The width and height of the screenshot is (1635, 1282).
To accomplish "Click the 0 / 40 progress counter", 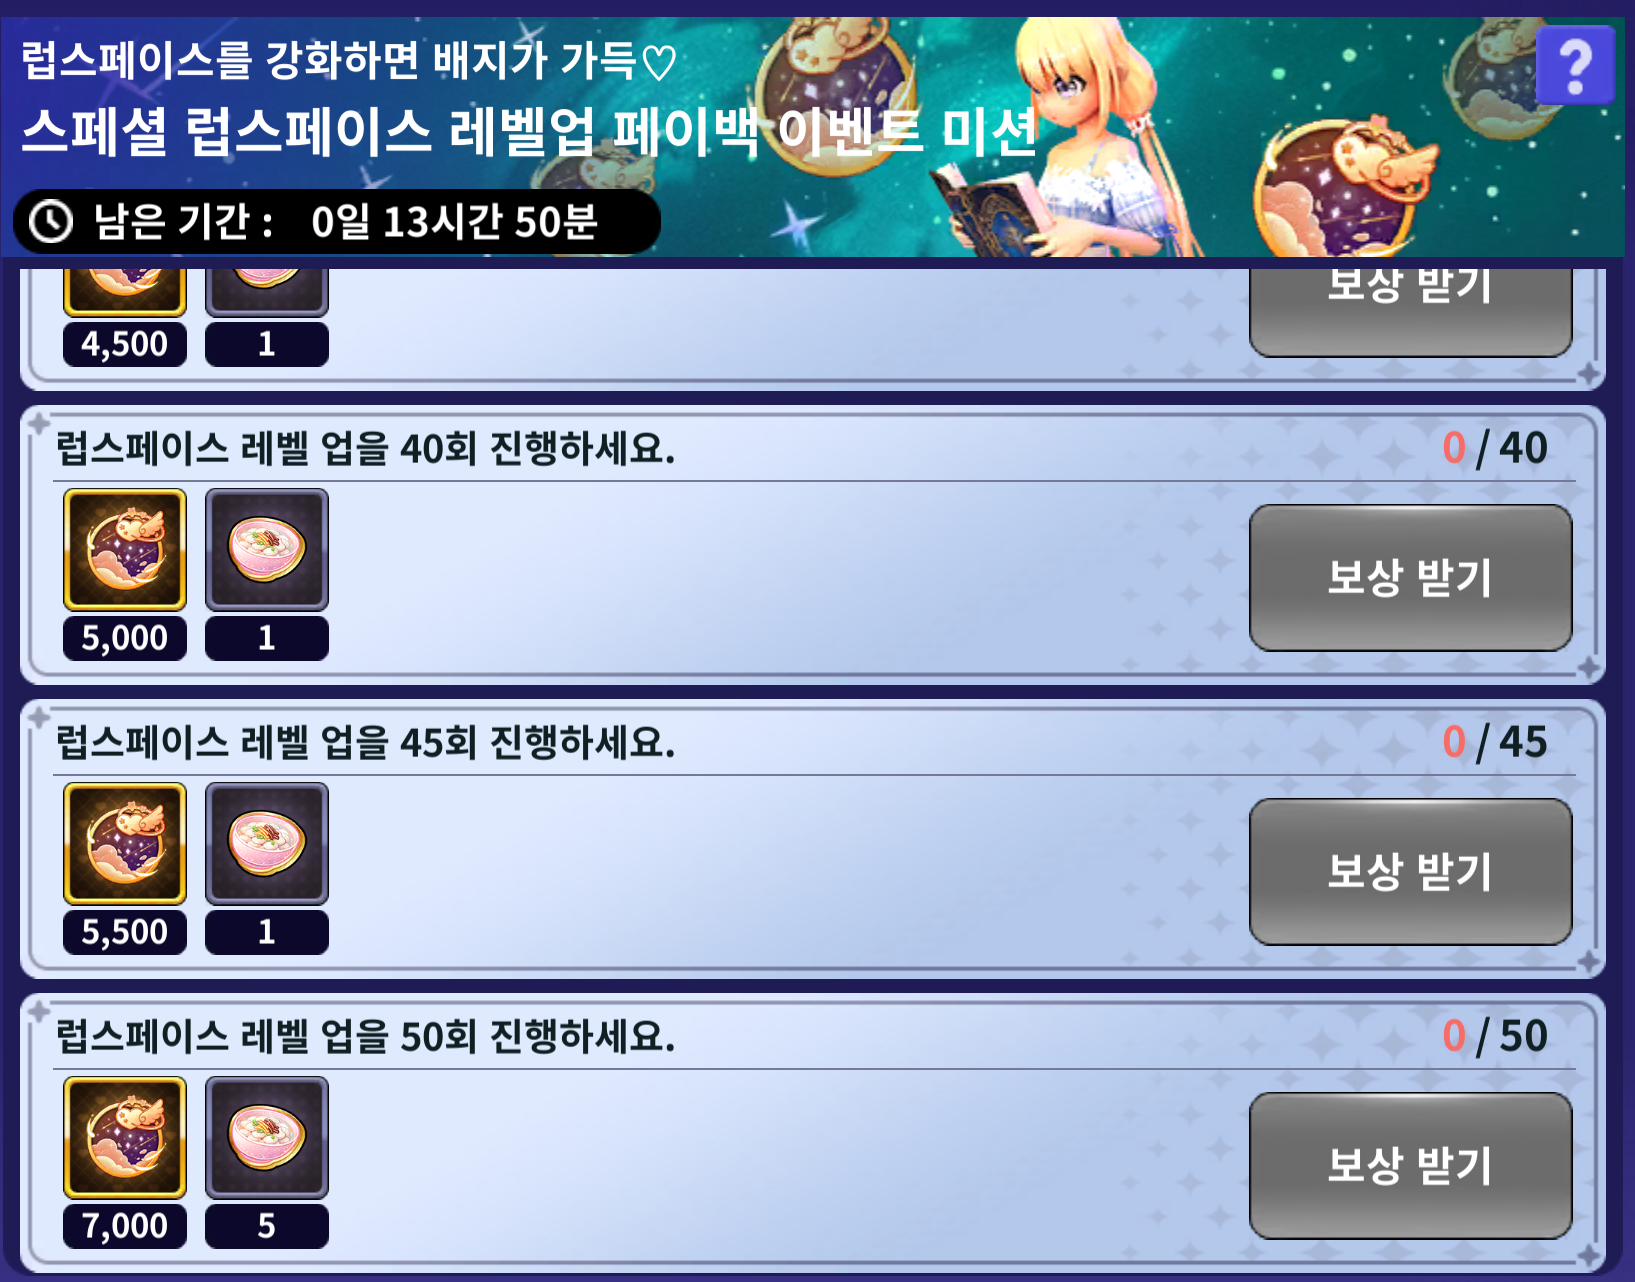I will (x=1495, y=448).
